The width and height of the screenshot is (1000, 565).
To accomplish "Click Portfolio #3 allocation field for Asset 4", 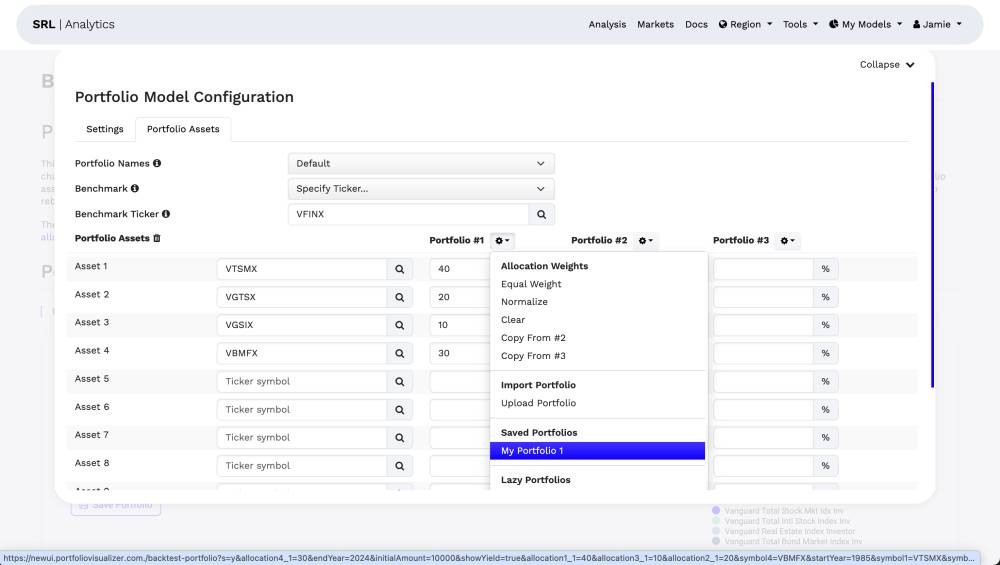I will click(x=763, y=353).
